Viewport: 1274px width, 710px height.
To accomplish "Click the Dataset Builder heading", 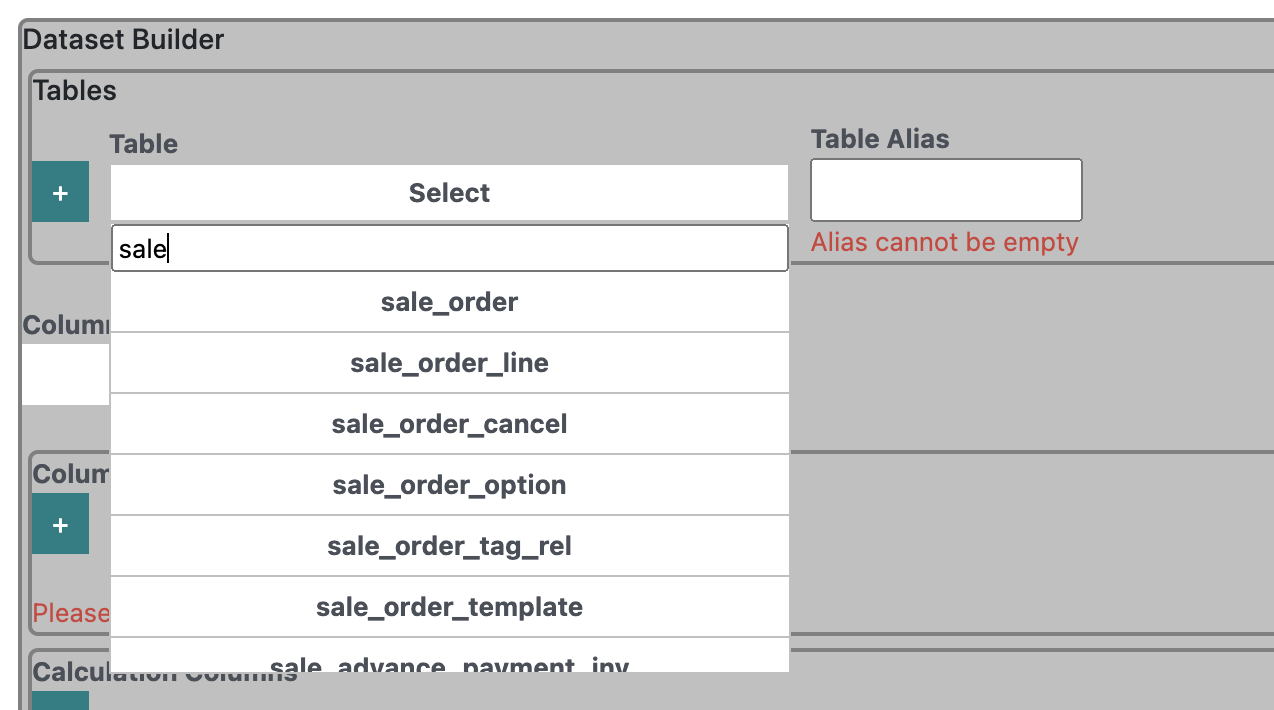I will pyautogui.click(x=123, y=40).
